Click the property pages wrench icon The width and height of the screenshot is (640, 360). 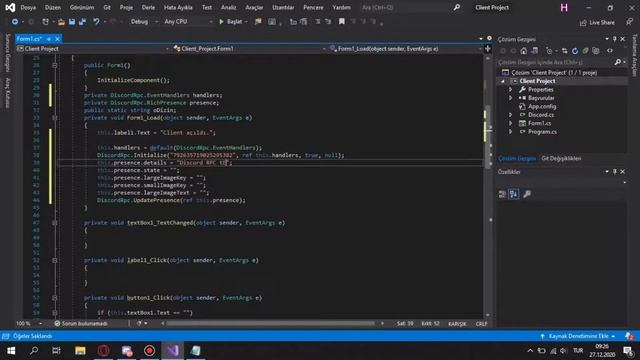(527, 194)
